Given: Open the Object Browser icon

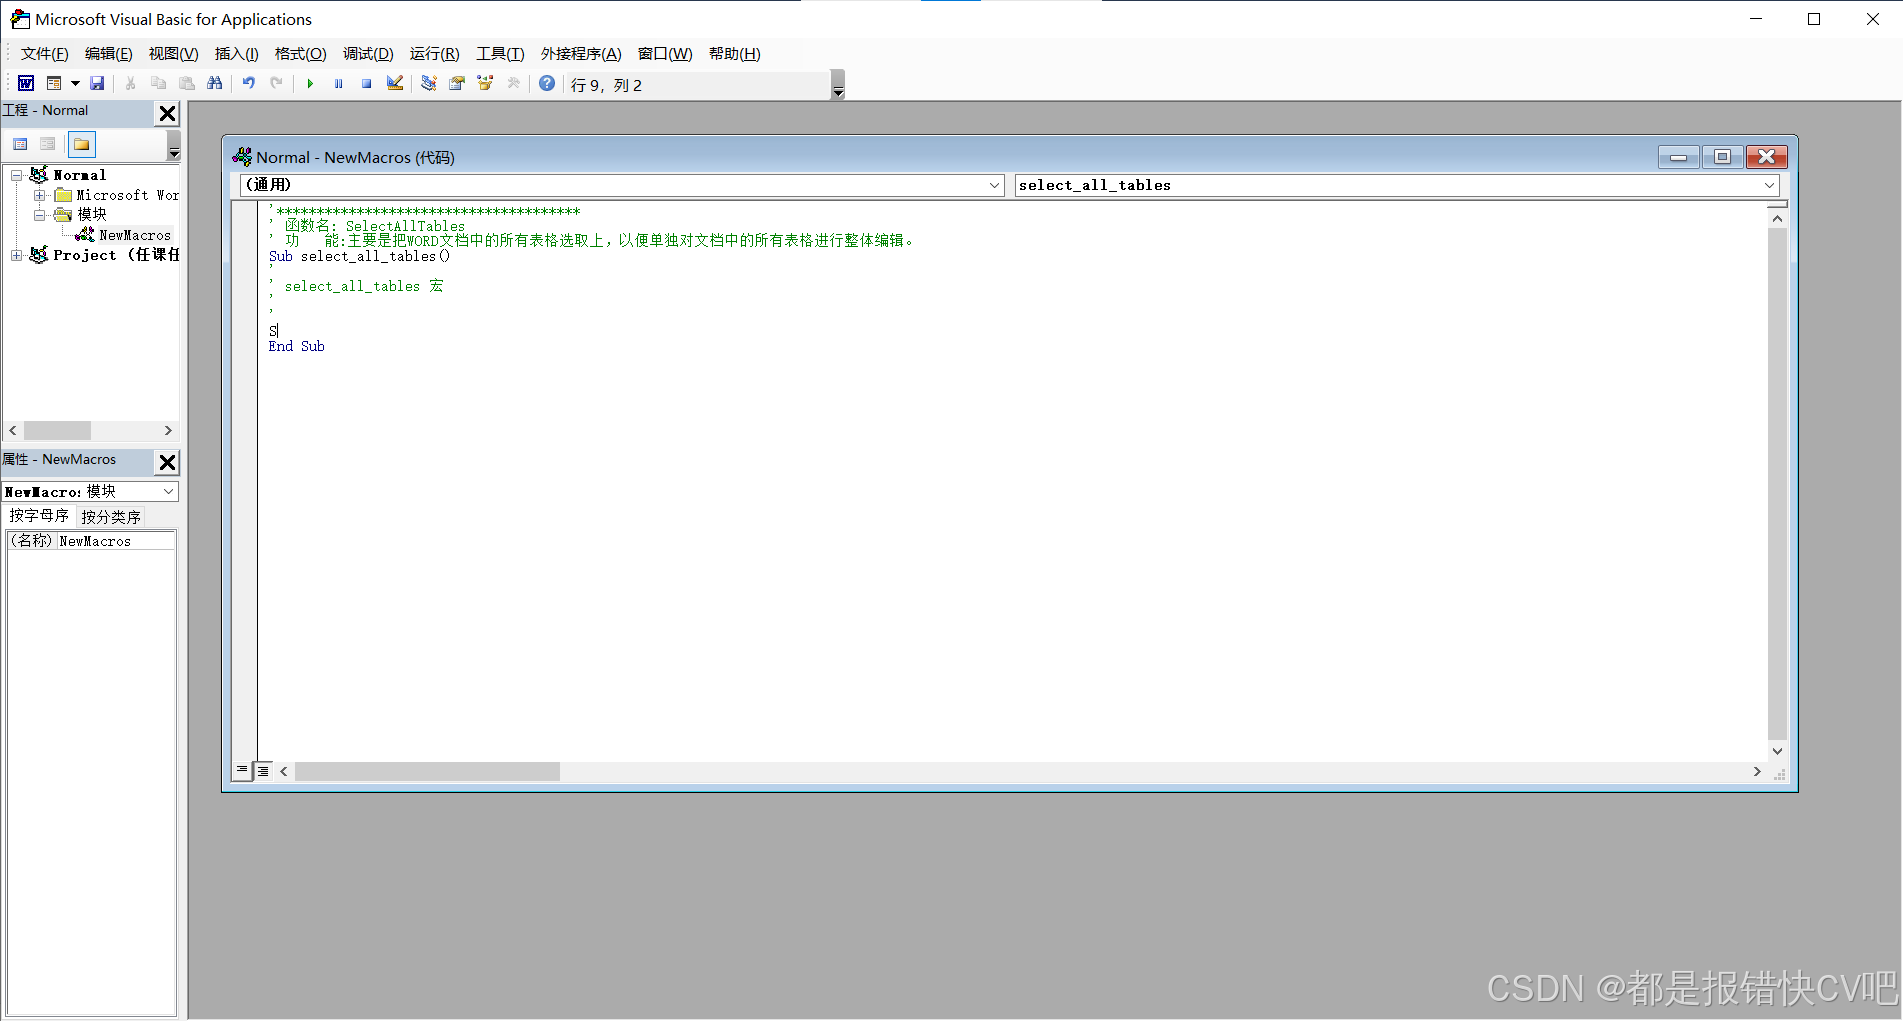Looking at the screenshot, I should 485,84.
